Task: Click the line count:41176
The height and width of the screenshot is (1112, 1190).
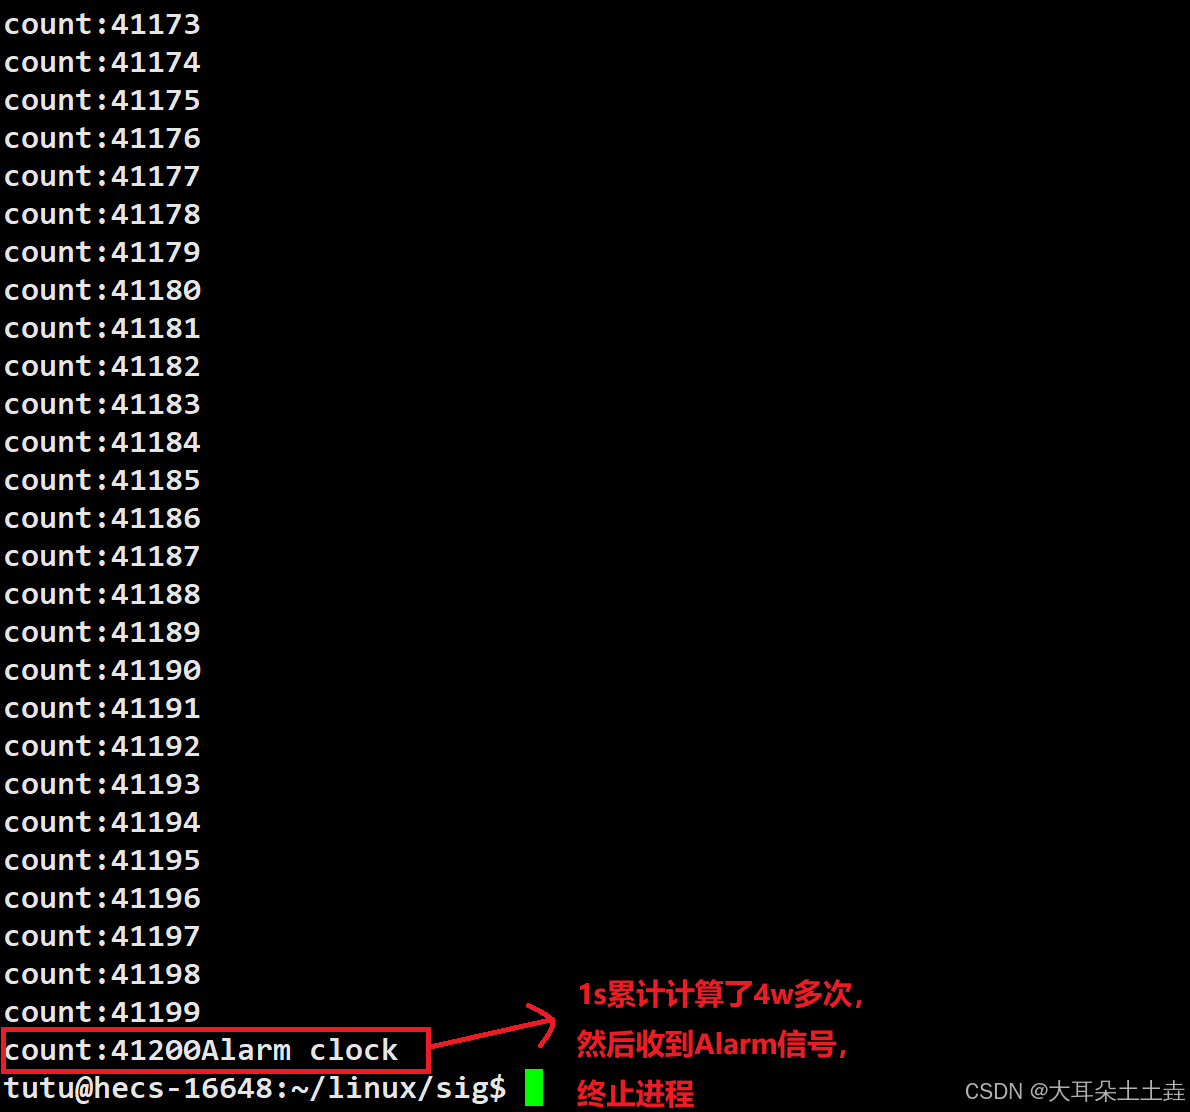Action: click(102, 138)
